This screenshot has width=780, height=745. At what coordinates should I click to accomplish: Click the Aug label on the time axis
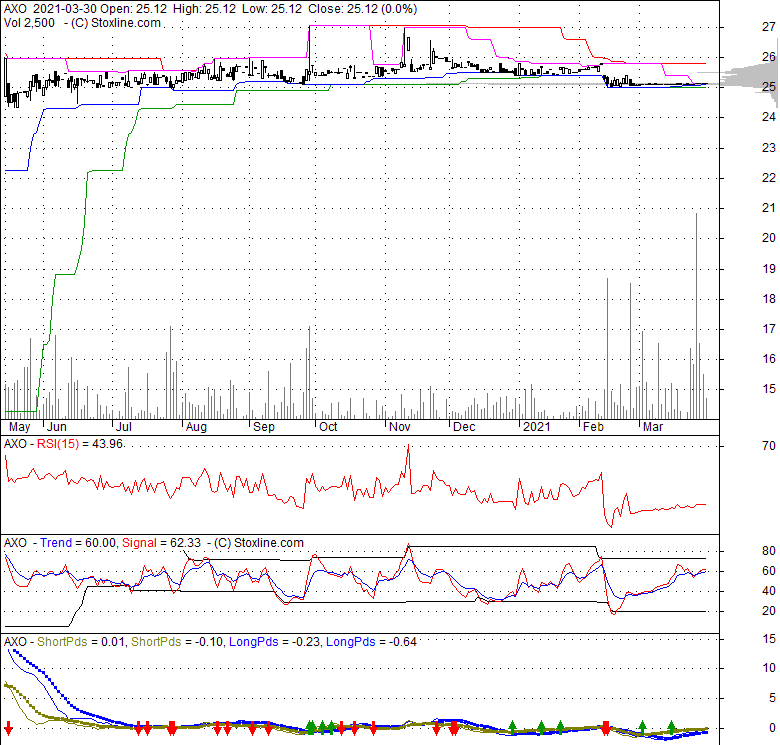196,427
